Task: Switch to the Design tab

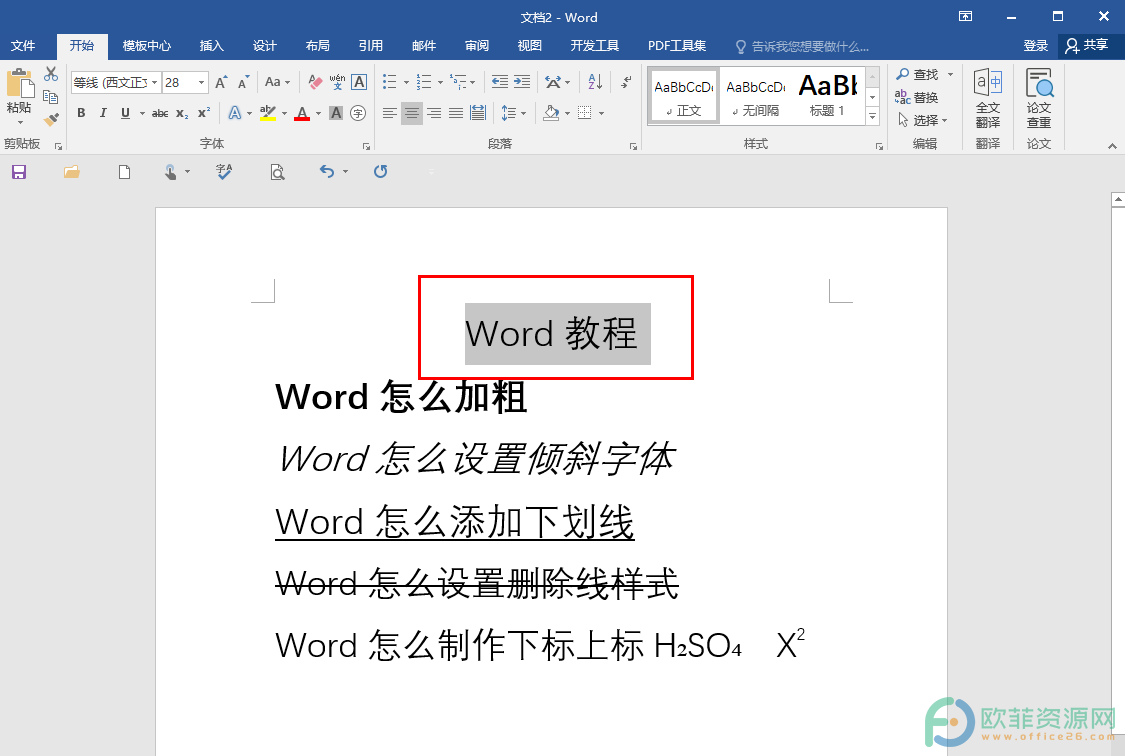Action: pyautogui.click(x=265, y=46)
